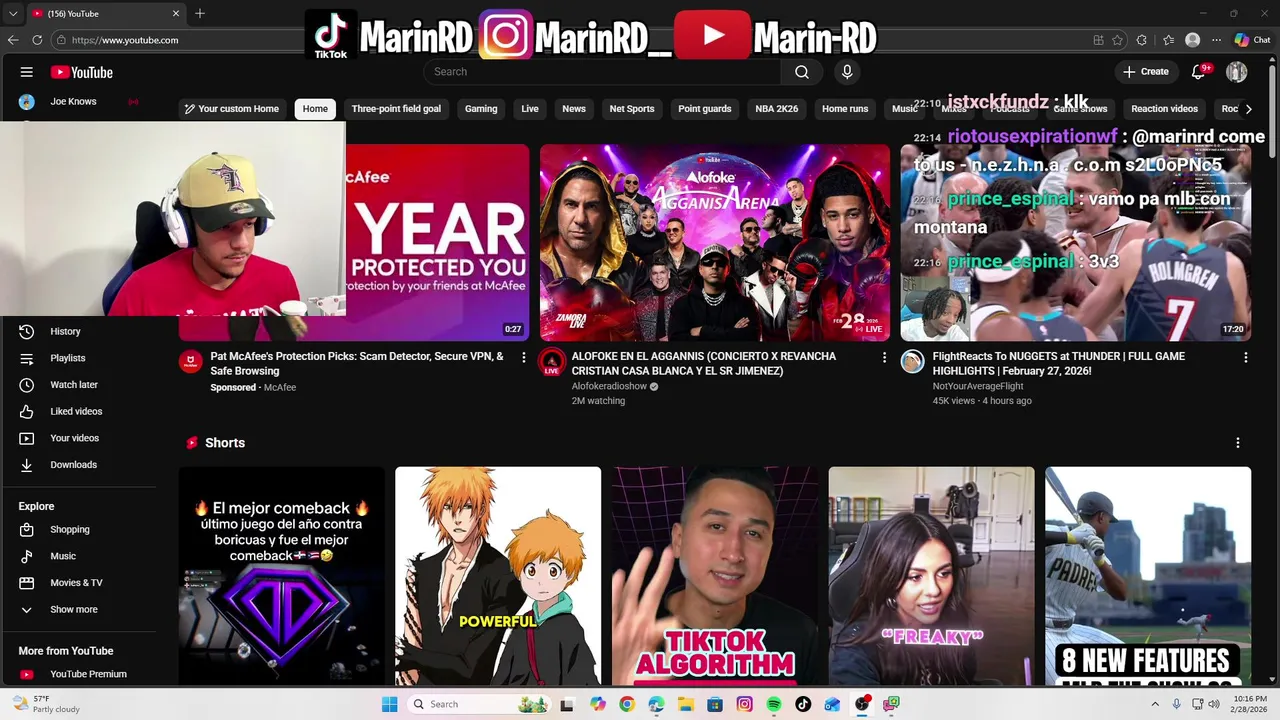Open the YouTube hamburger guide menu
The height and width of the screenshot is (720, 1280).
pos(27,72)
